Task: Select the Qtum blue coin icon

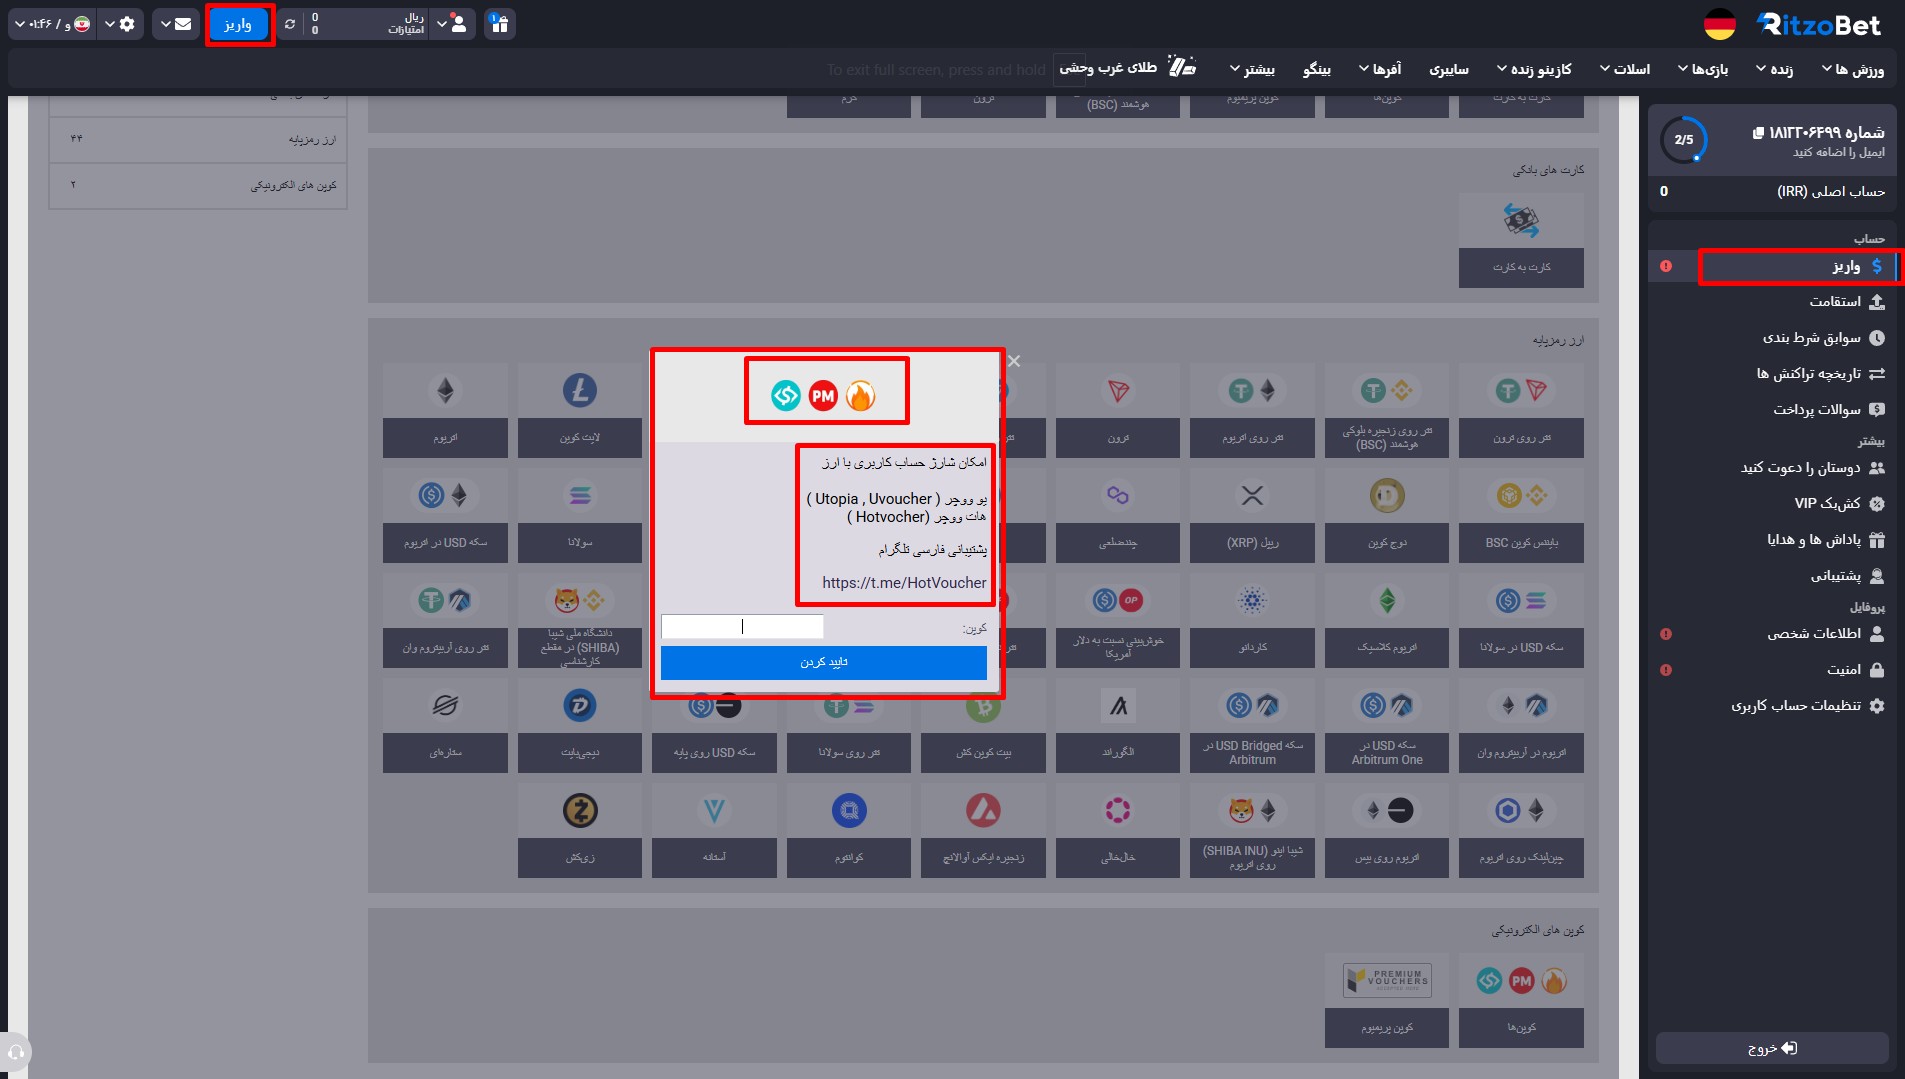Action: (849, 810)
